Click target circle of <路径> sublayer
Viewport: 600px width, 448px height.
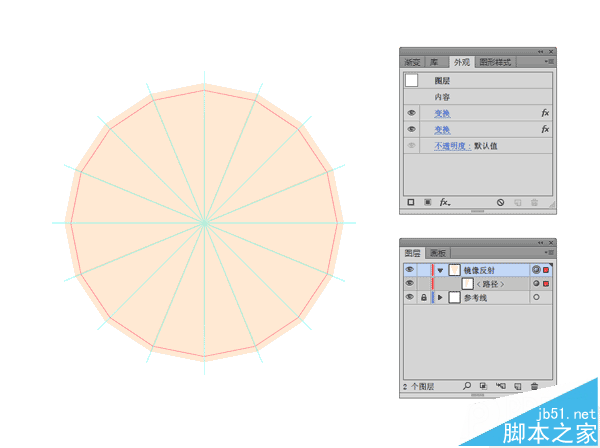[x=536, y=283]
